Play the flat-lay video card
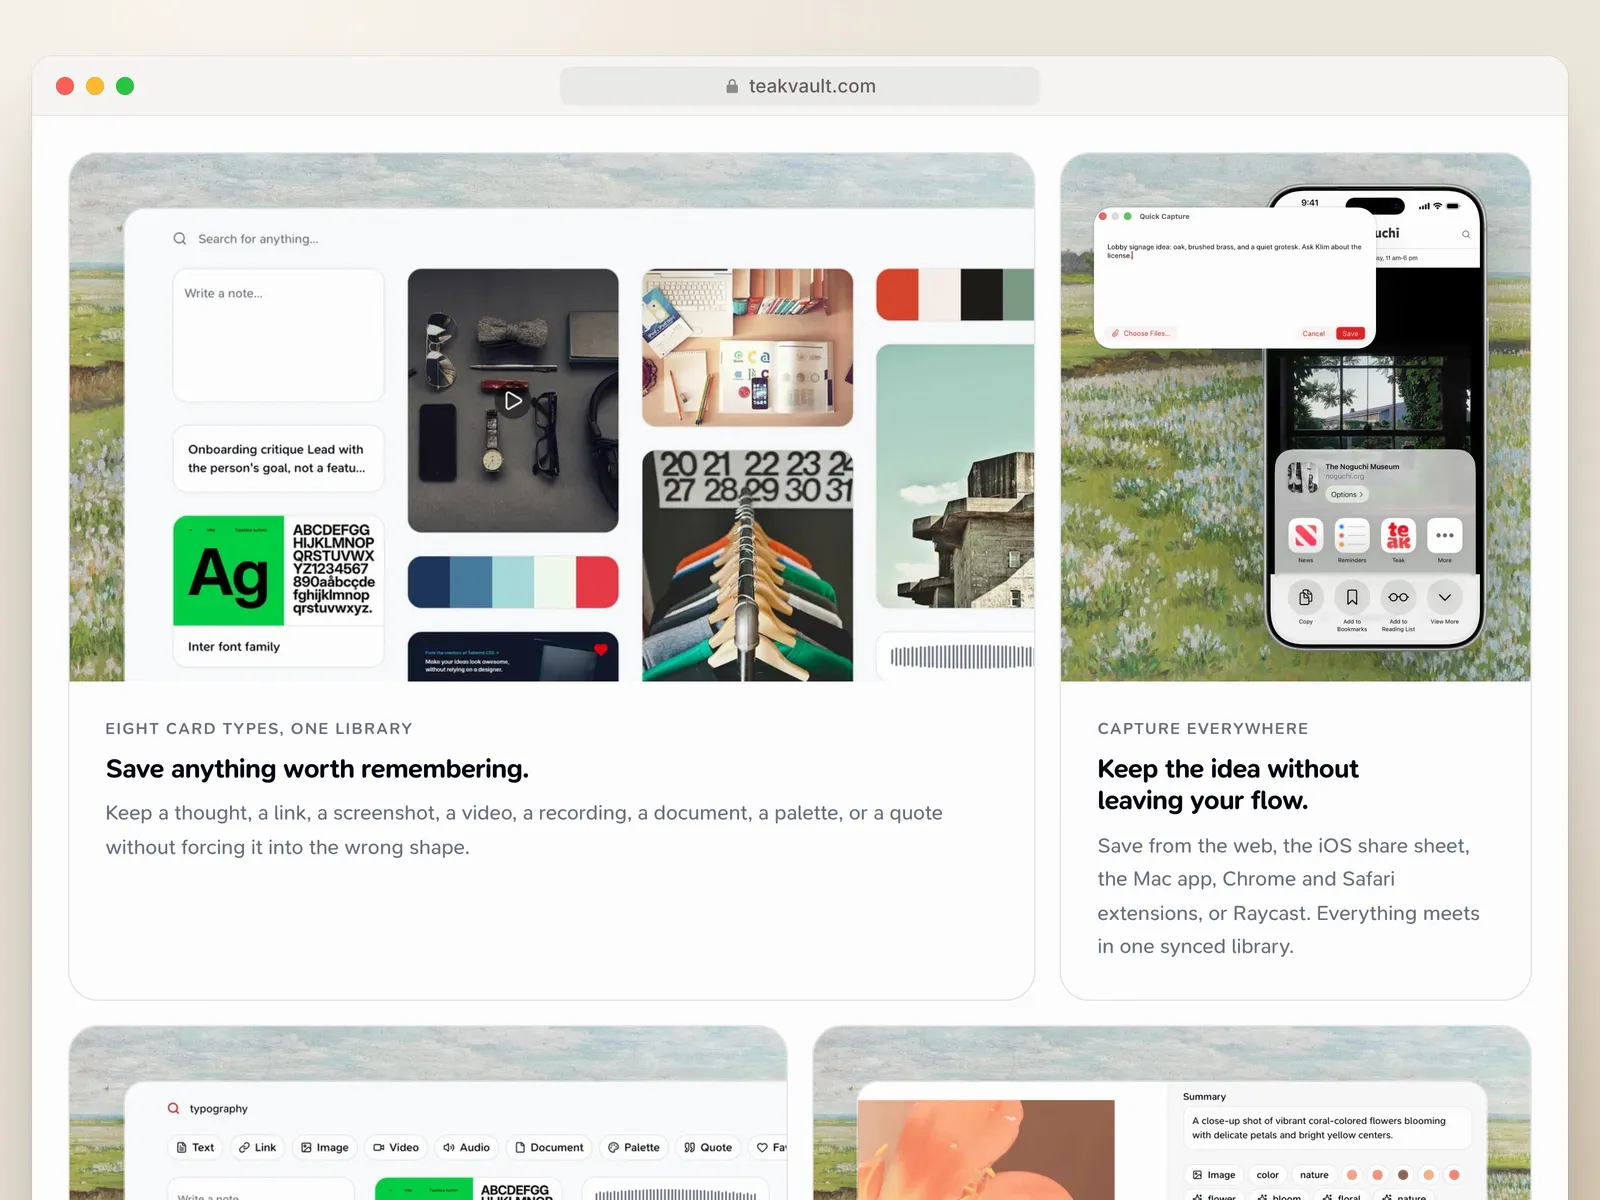Viewport: 1600px width, 1200px height. pos(513,401)
